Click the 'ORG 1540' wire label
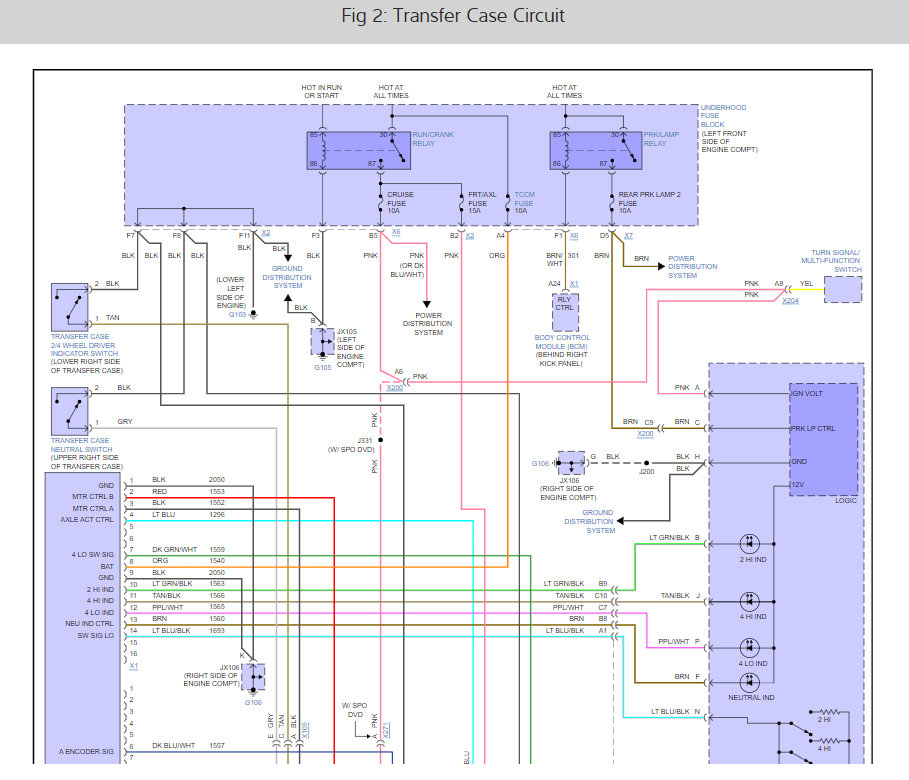 188,561
